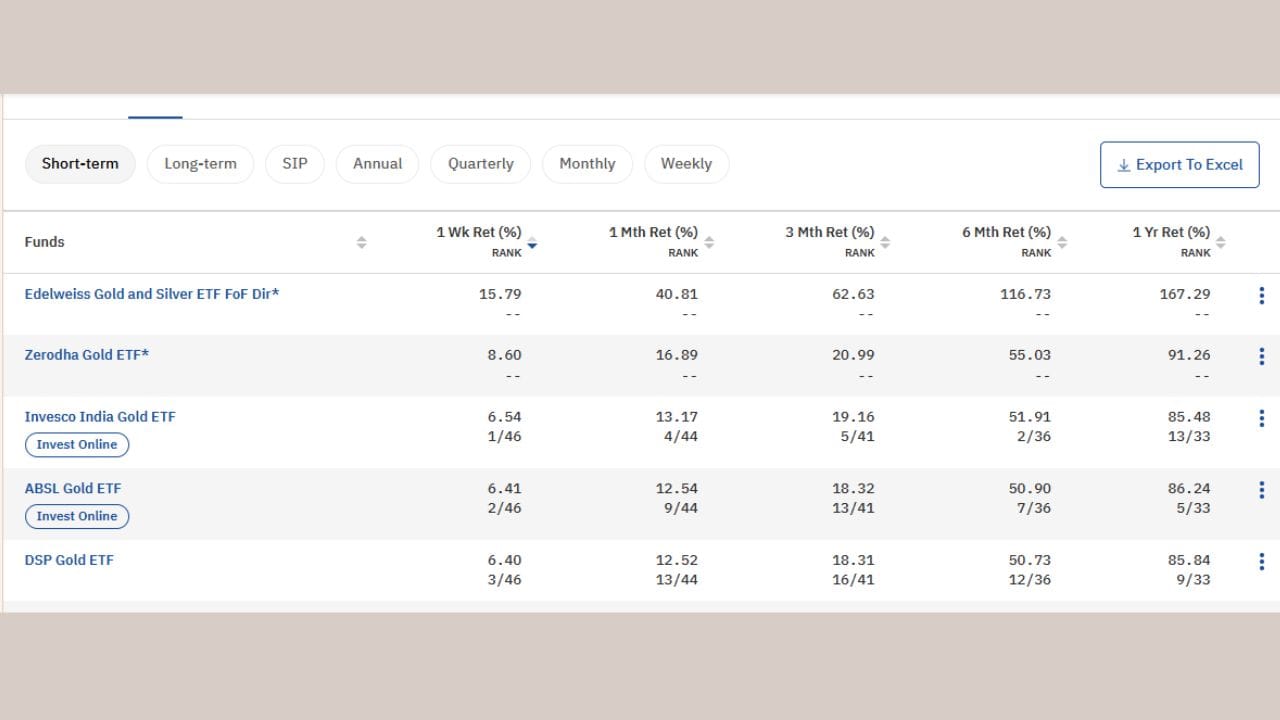Sort by 1 Wk Ret sort arrow
The image size is (1280, 720).
coord(532,242)
